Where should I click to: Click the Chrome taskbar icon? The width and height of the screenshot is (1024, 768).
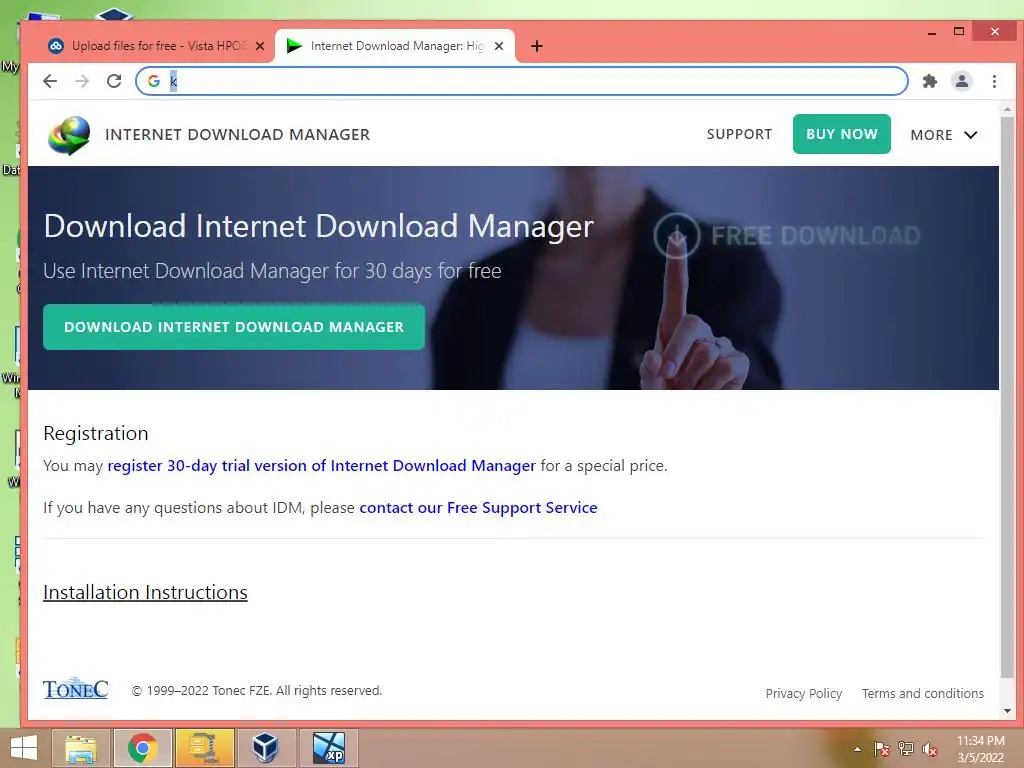143,748
